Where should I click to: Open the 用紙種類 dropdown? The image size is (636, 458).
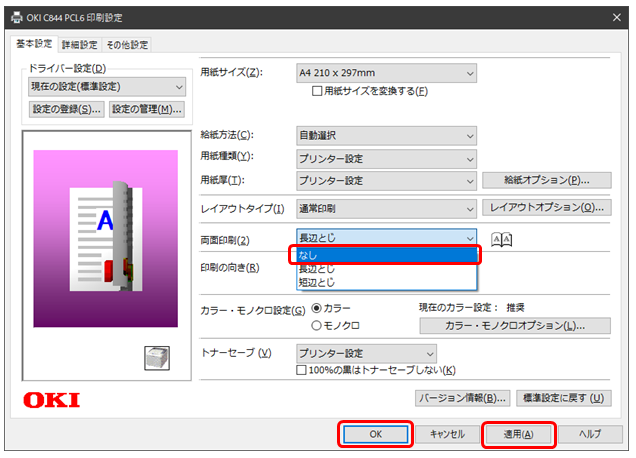tap(386, 159)
